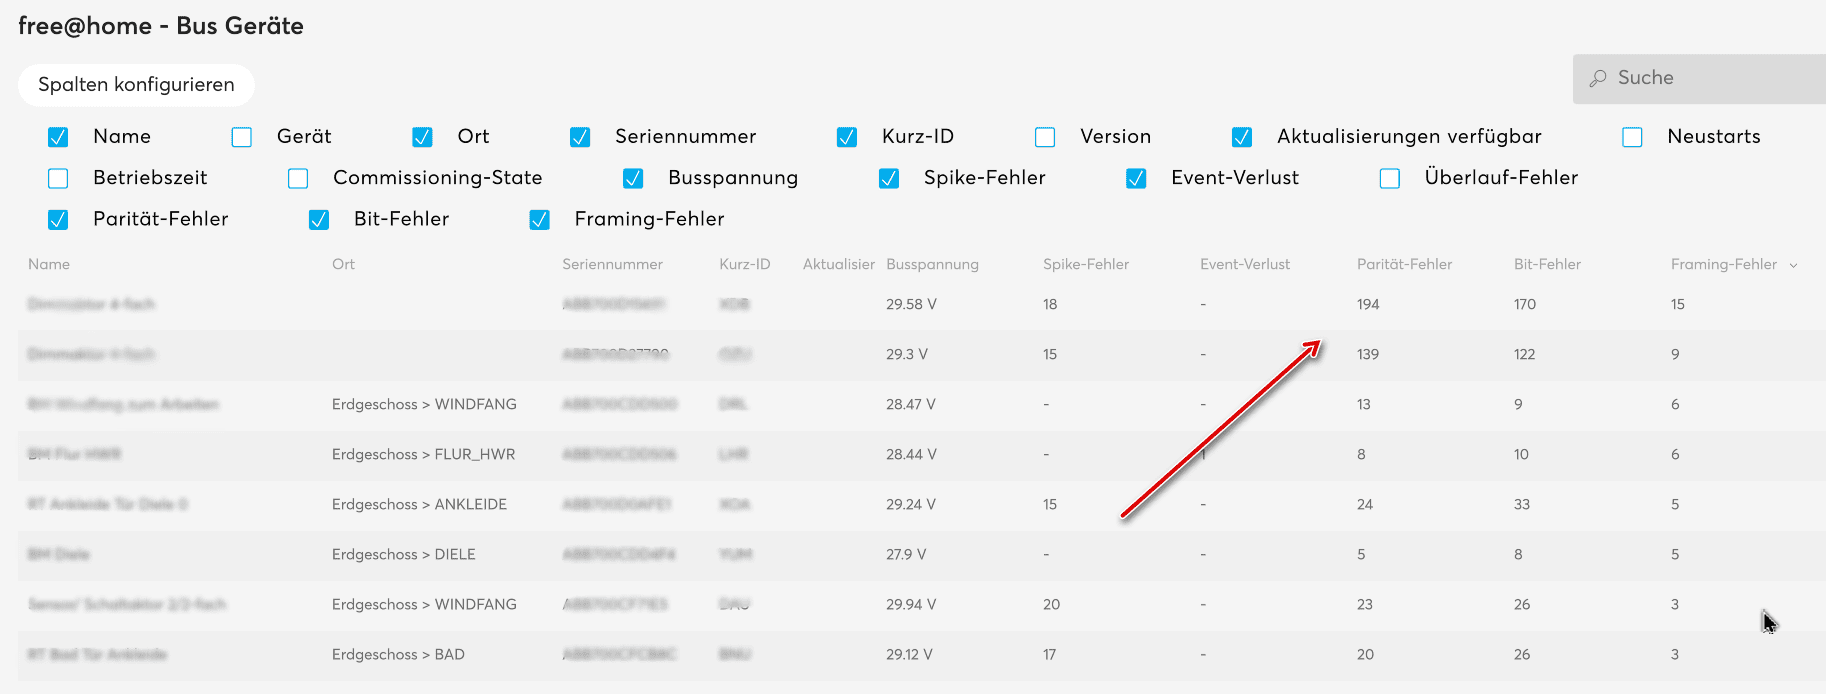Sort by Spike-Fehler column header

coord(1086,264)
